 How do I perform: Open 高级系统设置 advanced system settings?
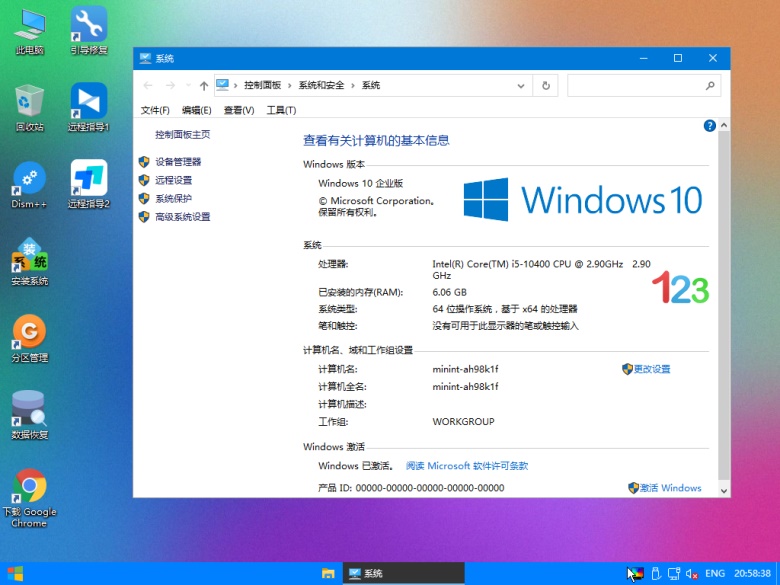coord(182,217)
